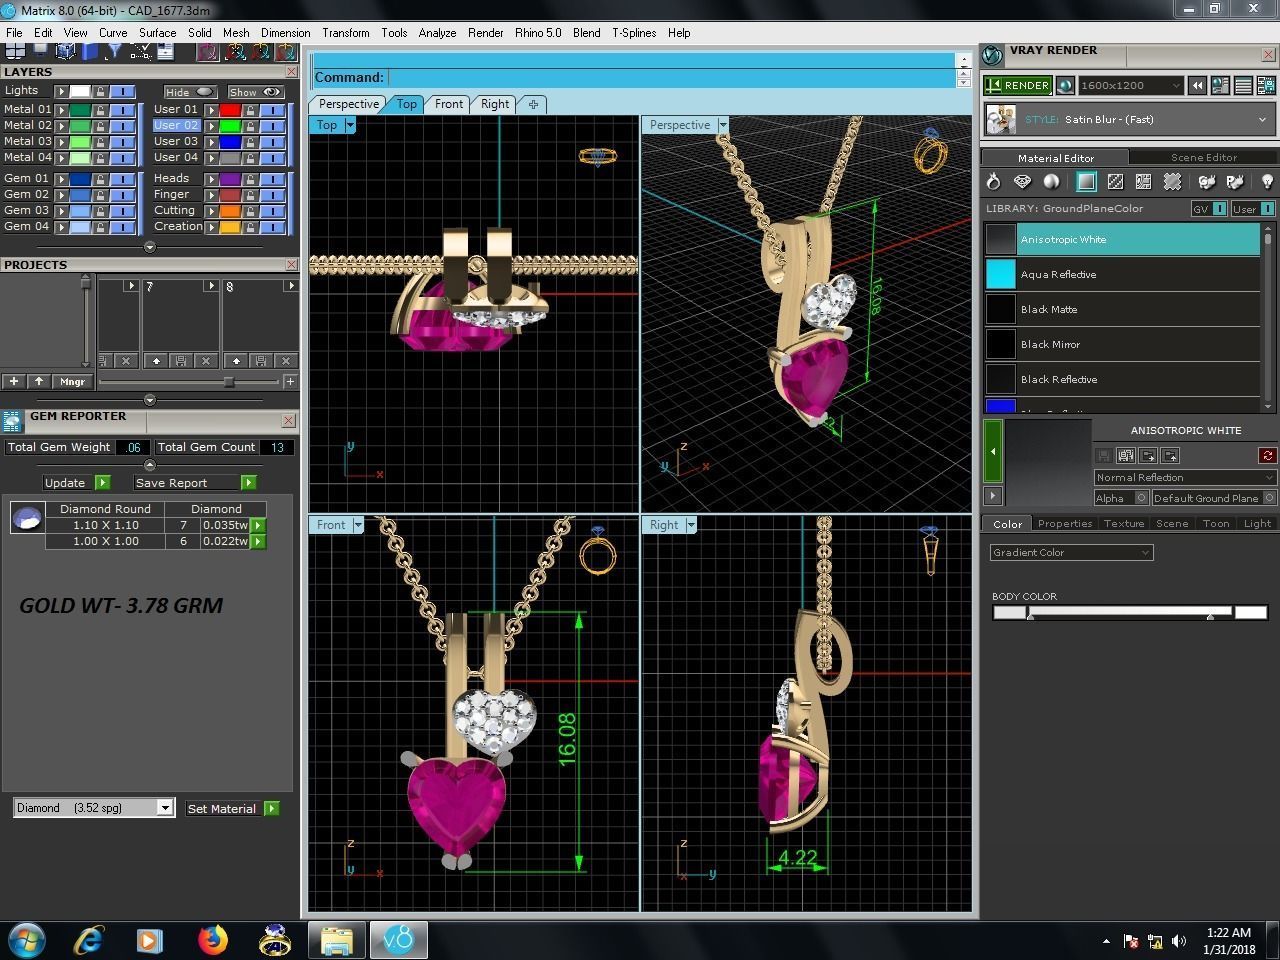
Task: Open the Dimension menu
Action: click(x=285, y=33)
